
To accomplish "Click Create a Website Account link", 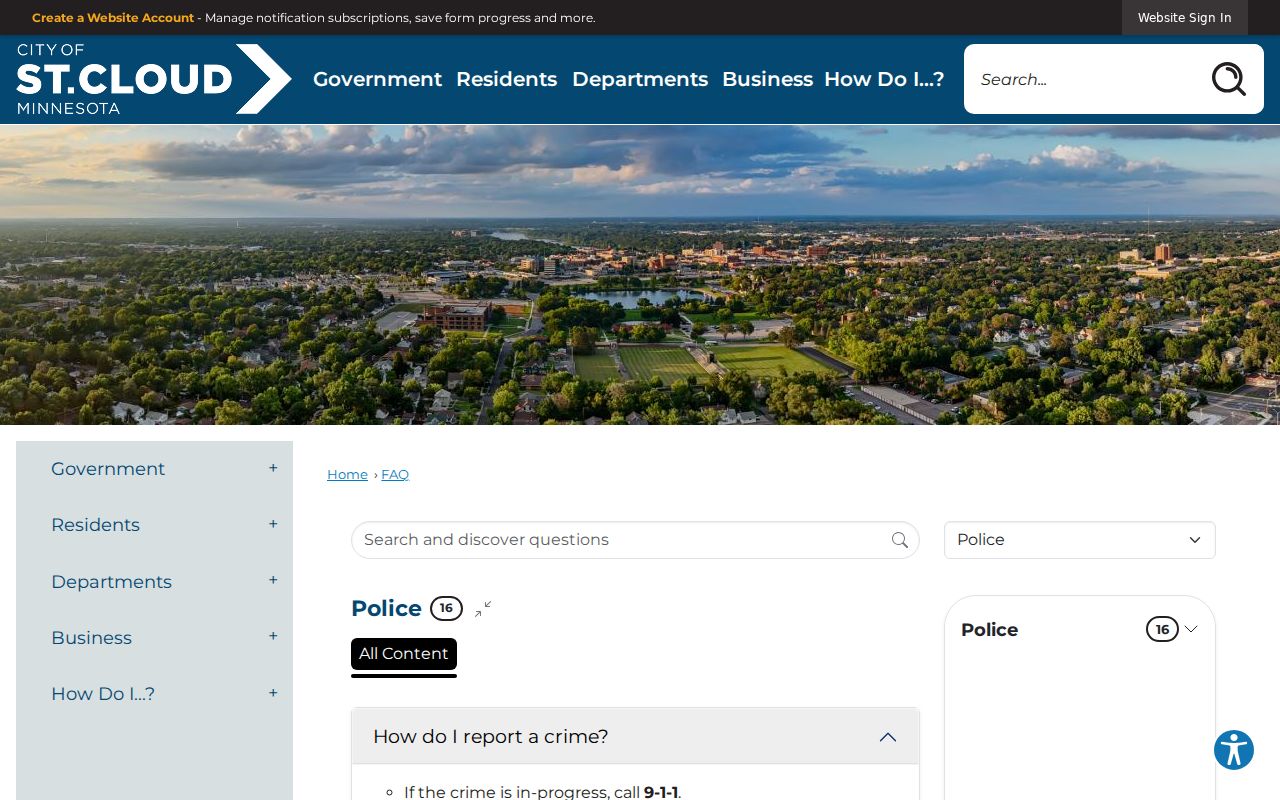I will pyautogui.click(x=113, y=18).
